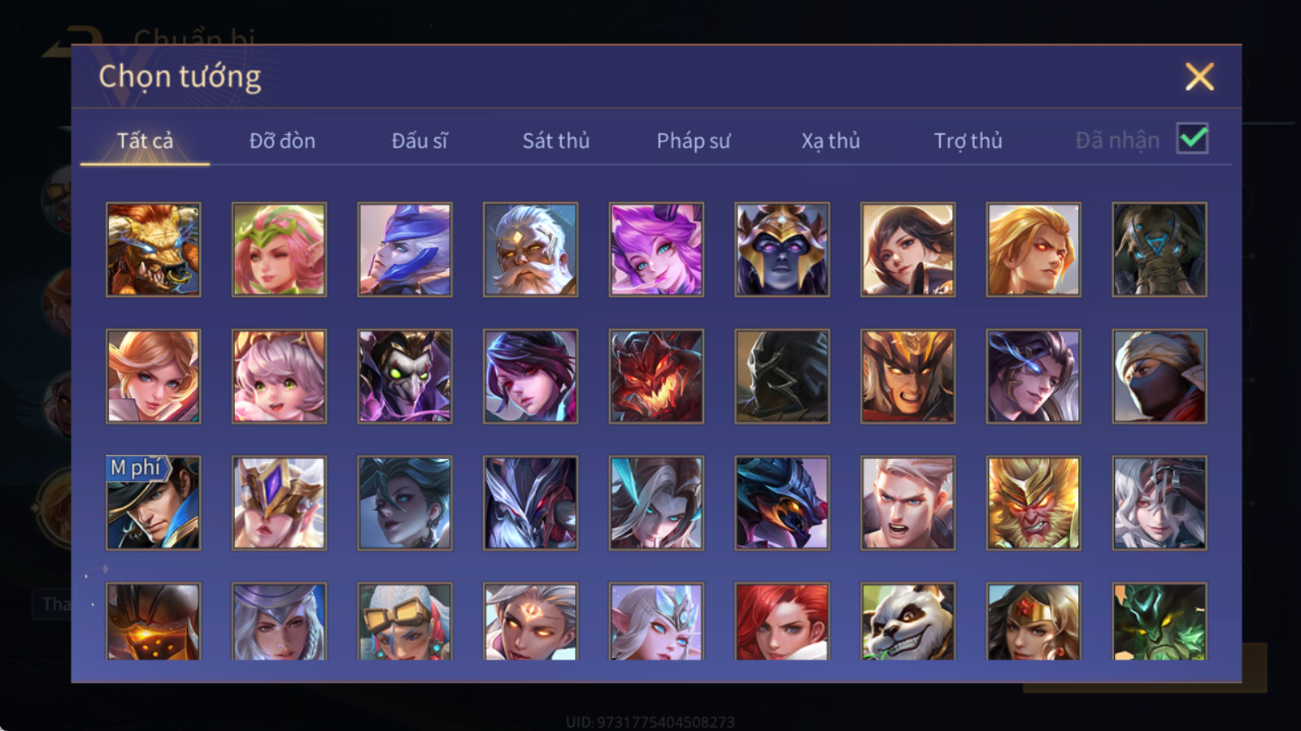Select the mummy elephant hero portrait
This screenshot has height=731, width=1301.
pyautogui.click(x=1160, y=249)
